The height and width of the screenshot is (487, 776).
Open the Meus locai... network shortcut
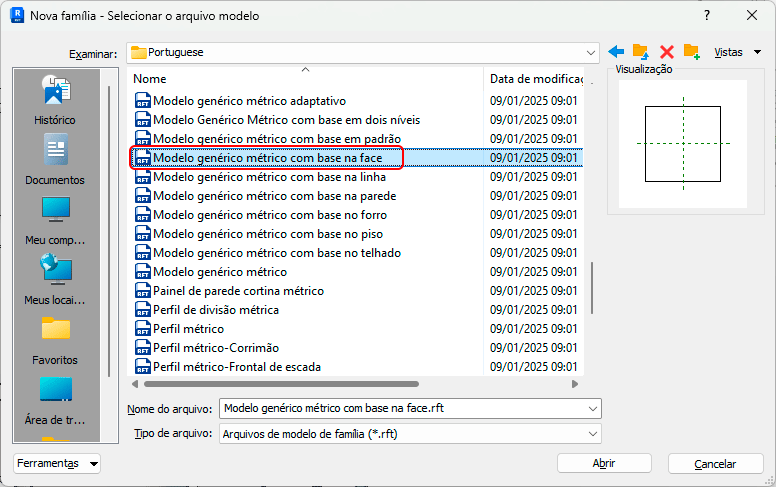tap(55, 280)
